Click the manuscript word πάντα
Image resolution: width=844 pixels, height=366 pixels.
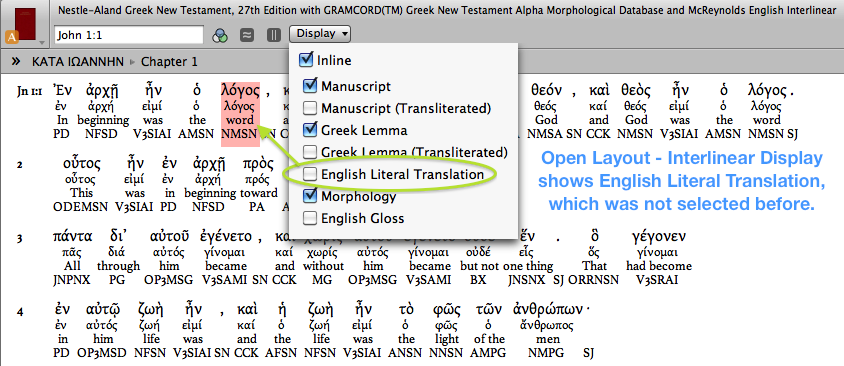coord(73,236)
